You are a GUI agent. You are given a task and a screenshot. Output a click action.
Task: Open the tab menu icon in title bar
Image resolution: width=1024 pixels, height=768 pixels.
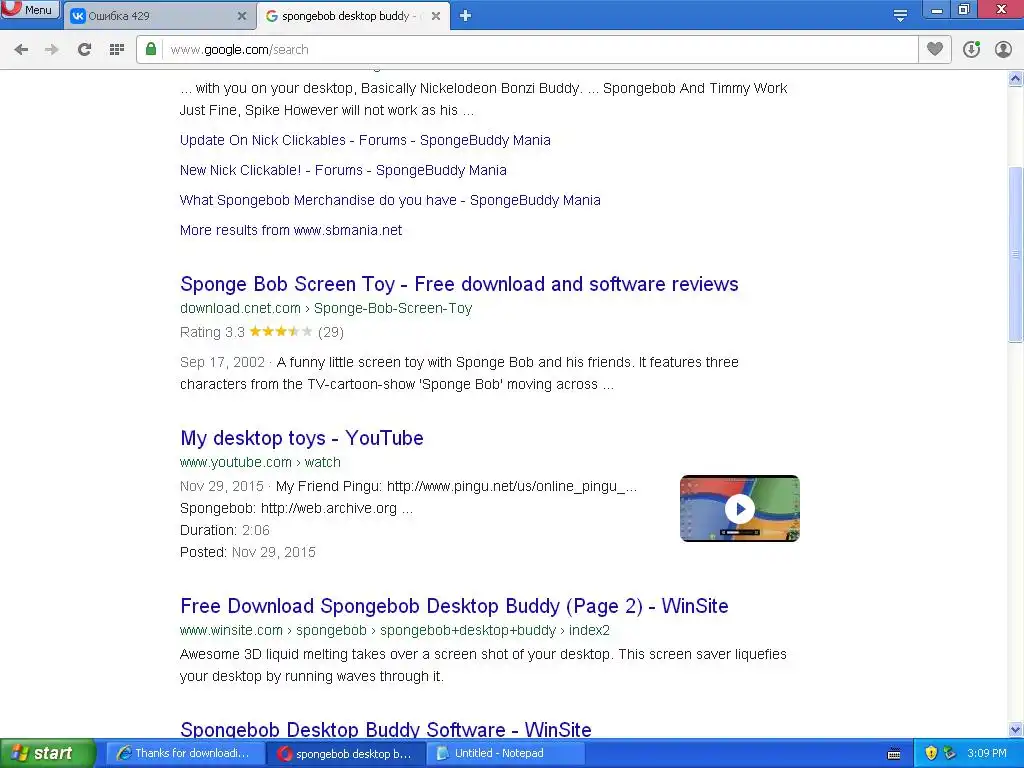coord(900,16)
